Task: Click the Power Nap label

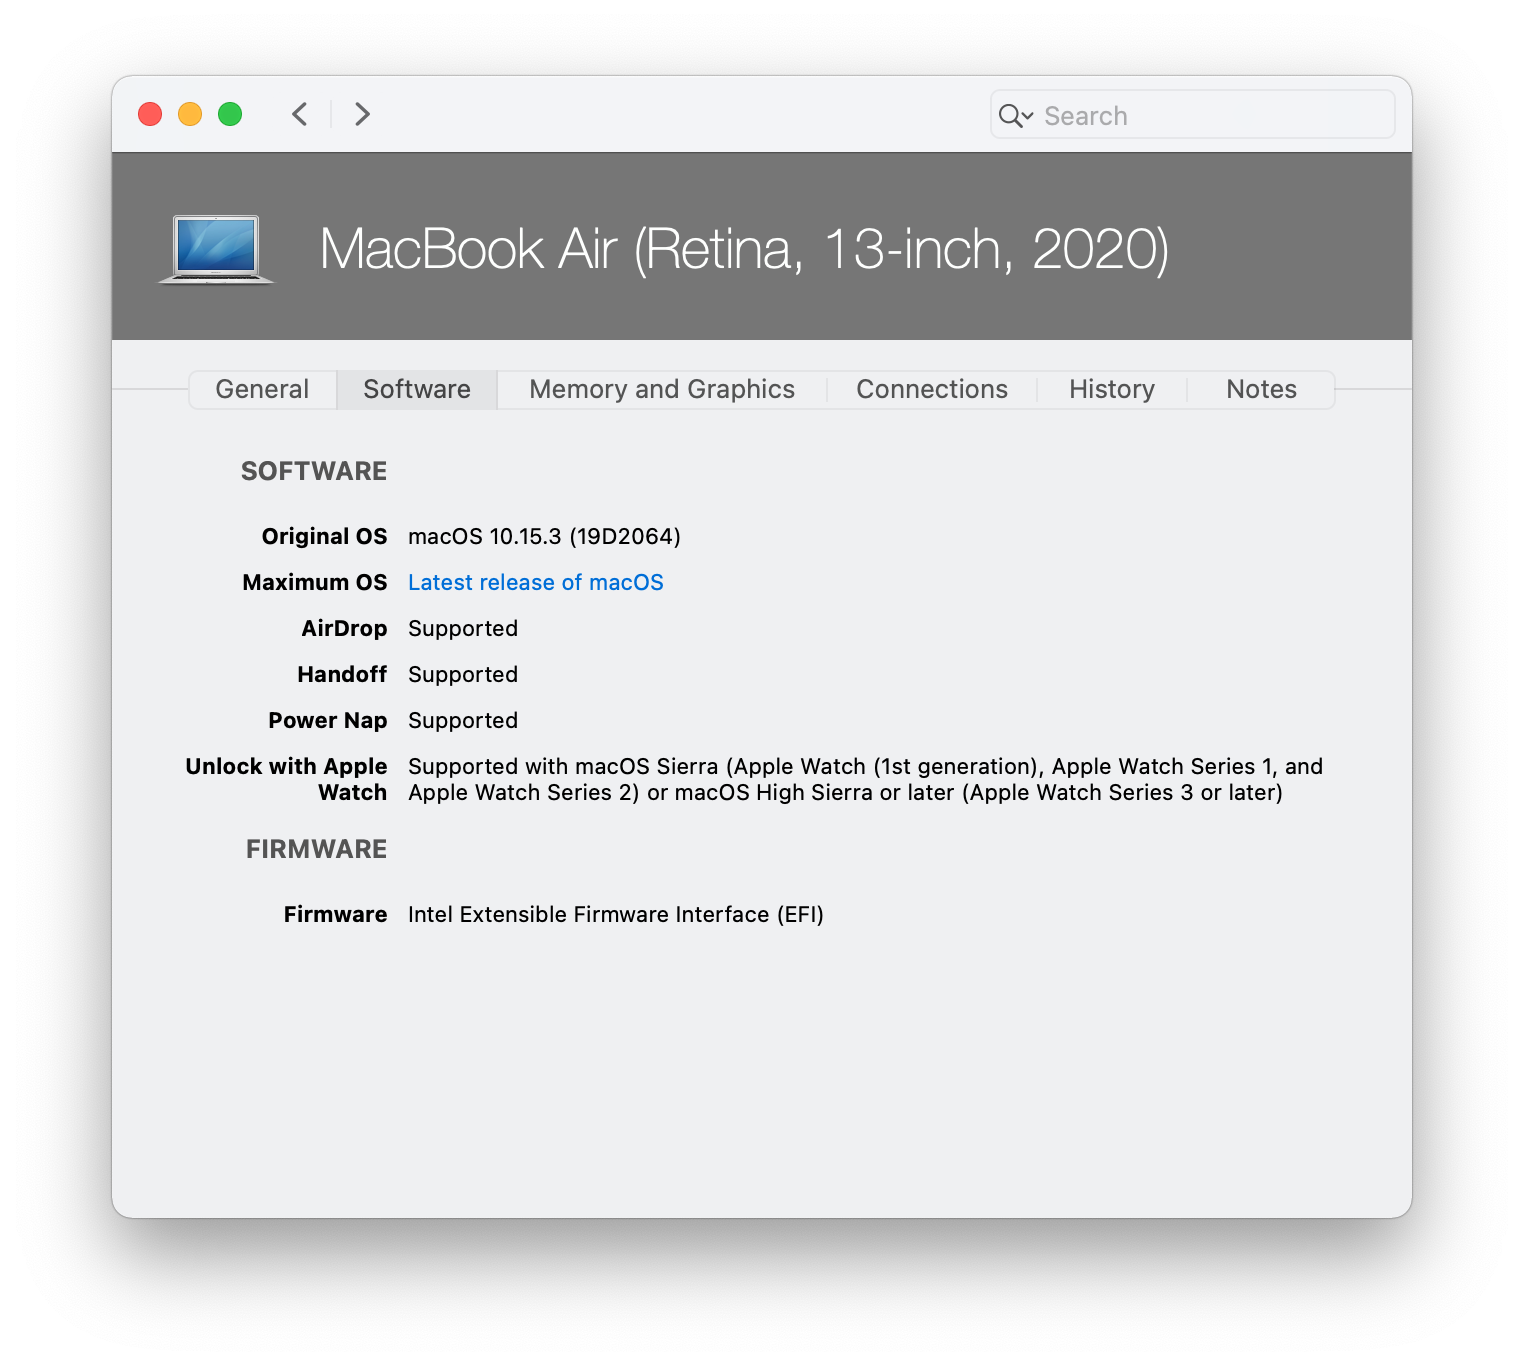Action: coord(327,720)
